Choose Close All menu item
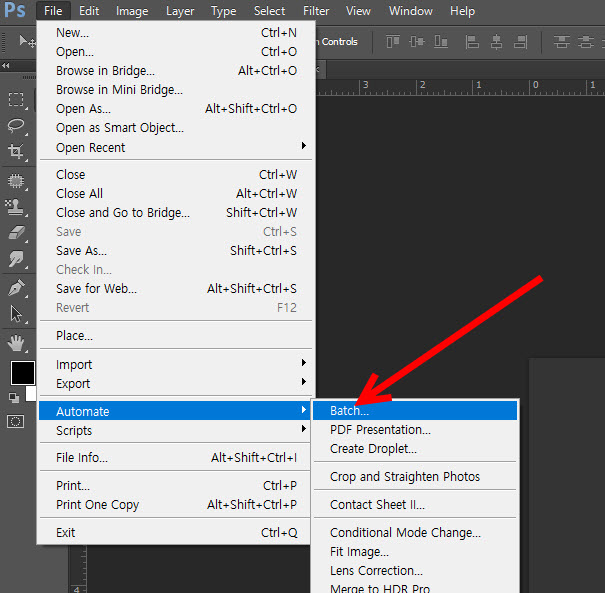 [176, 193]
